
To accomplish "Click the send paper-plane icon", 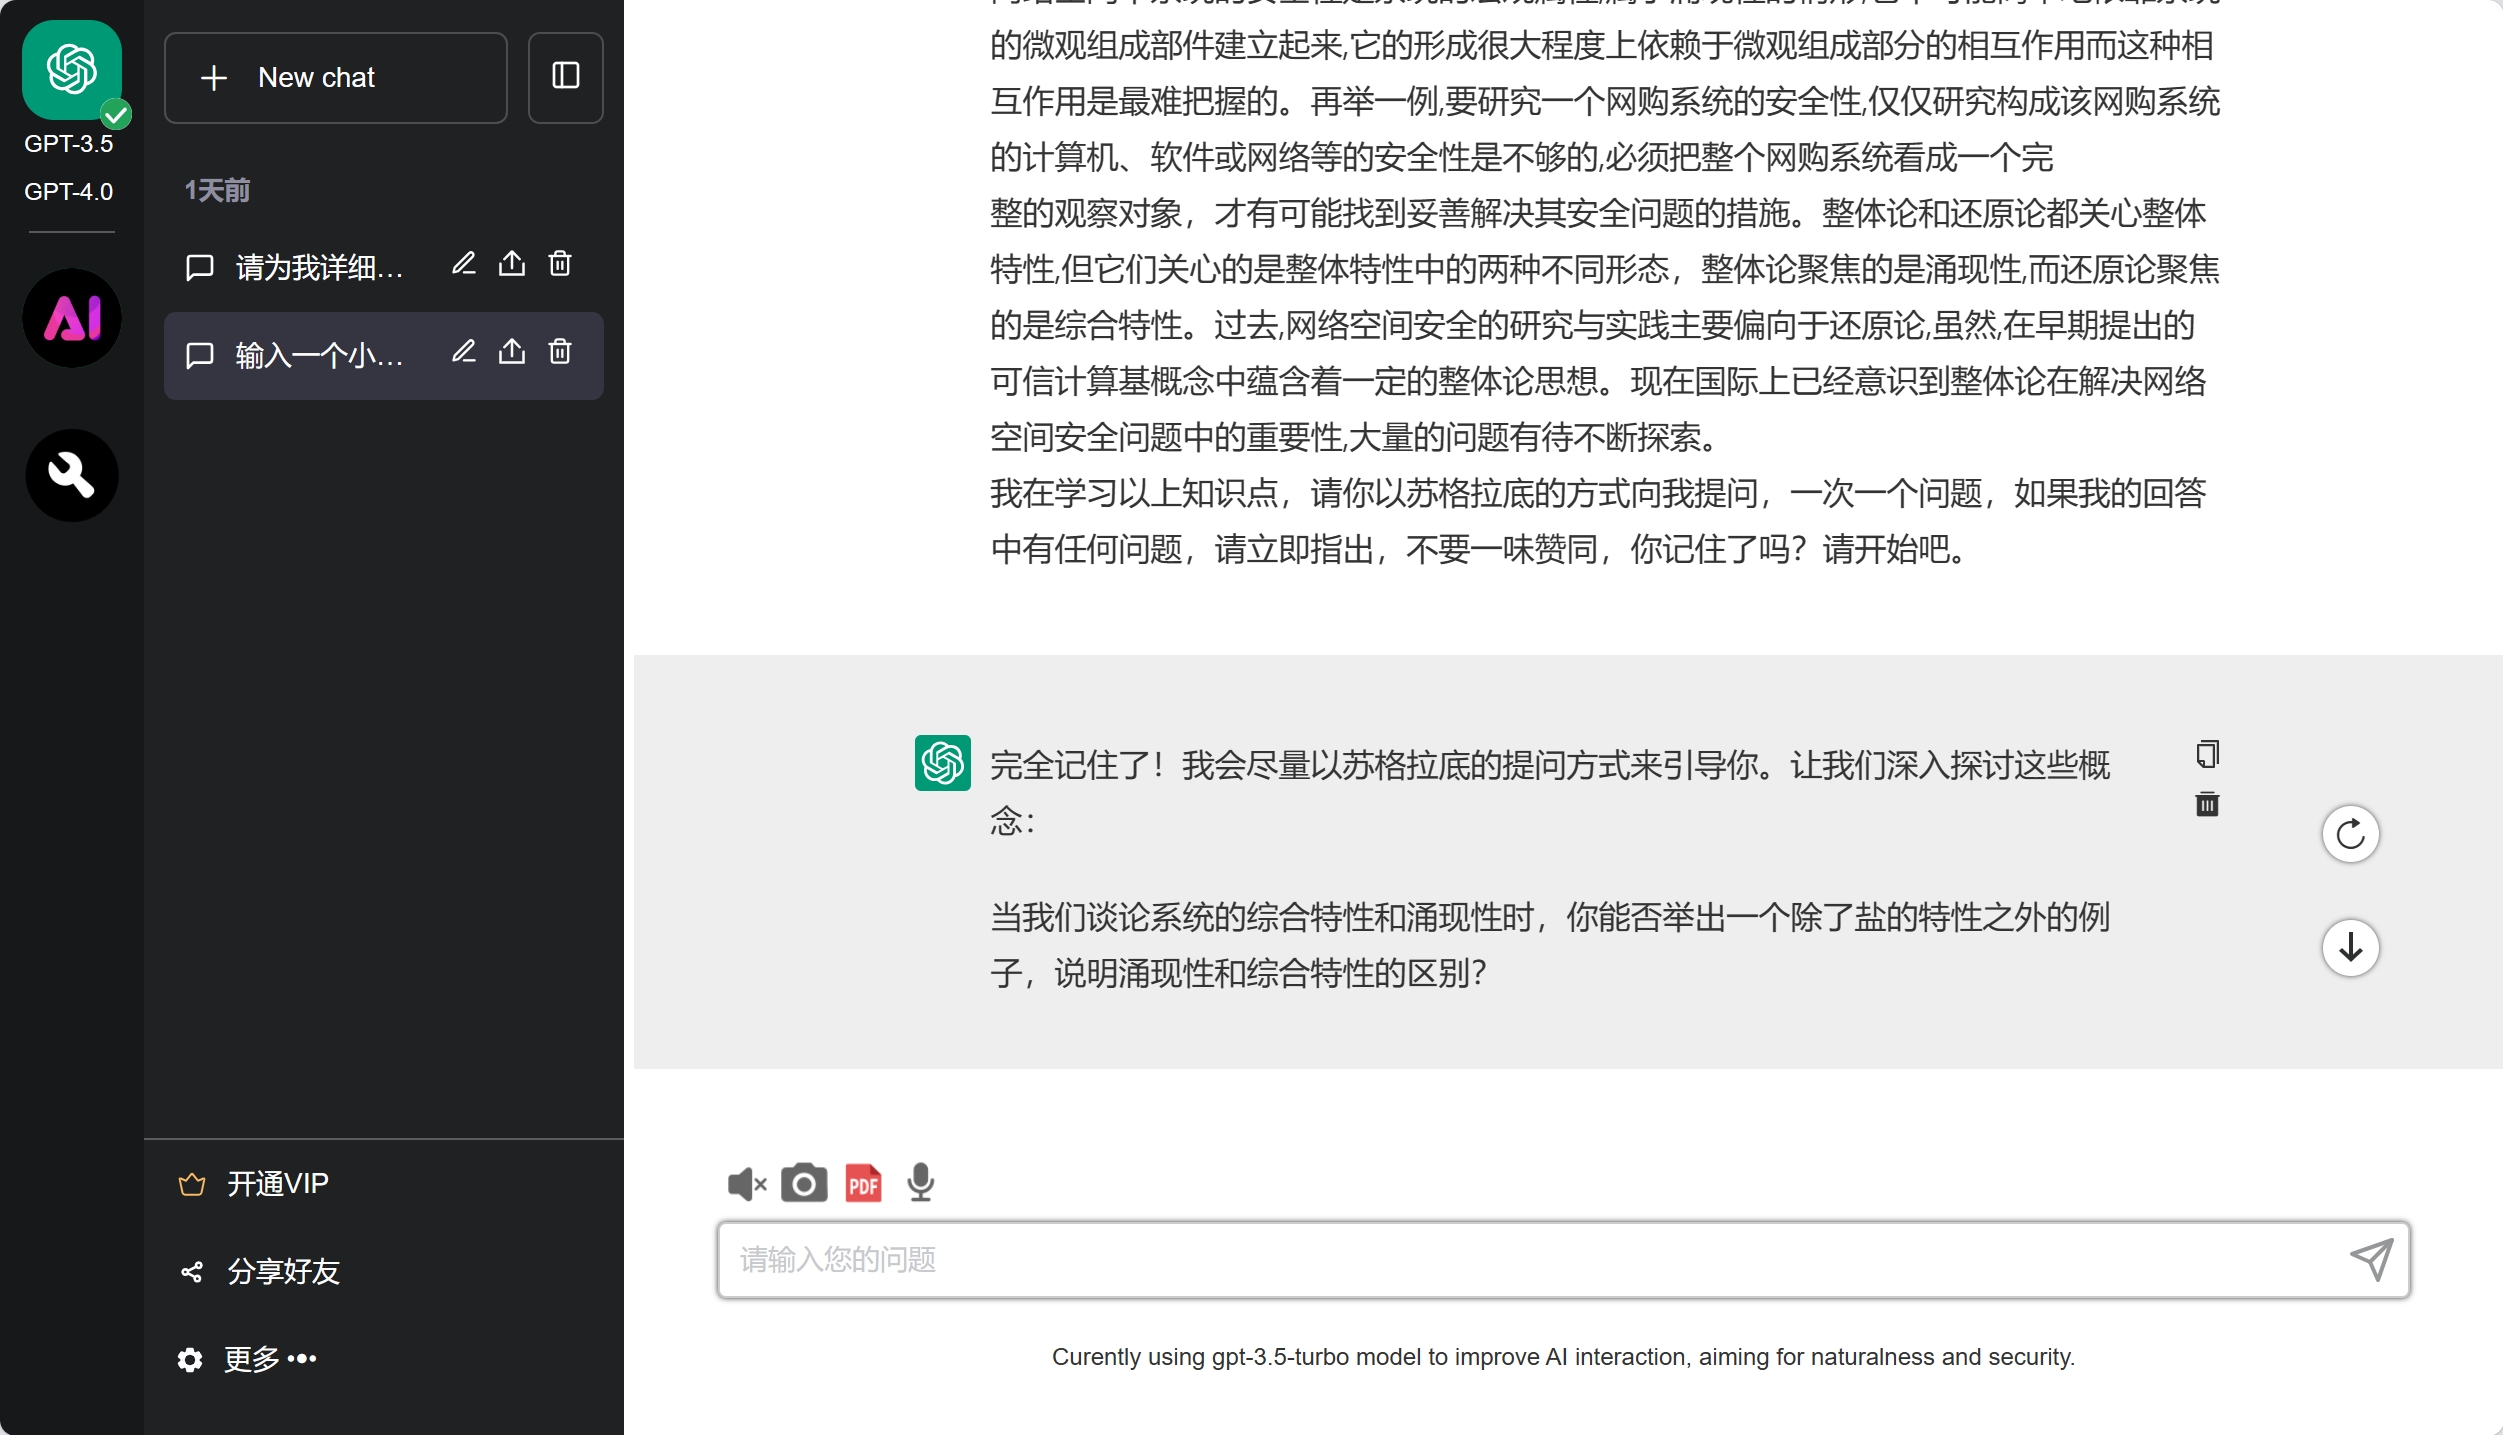I will [2371, 1259].
